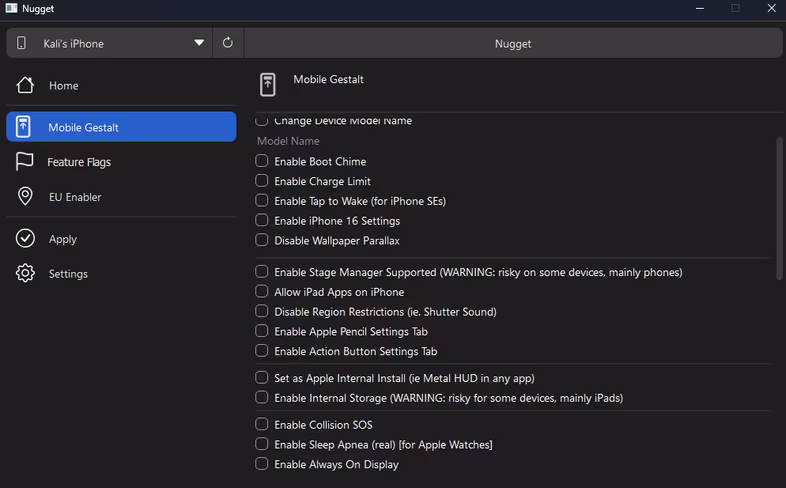This screenshot has height=488, width=786.
Task: Click the options list vertical scrollbar
Action: tap(779, 208)
